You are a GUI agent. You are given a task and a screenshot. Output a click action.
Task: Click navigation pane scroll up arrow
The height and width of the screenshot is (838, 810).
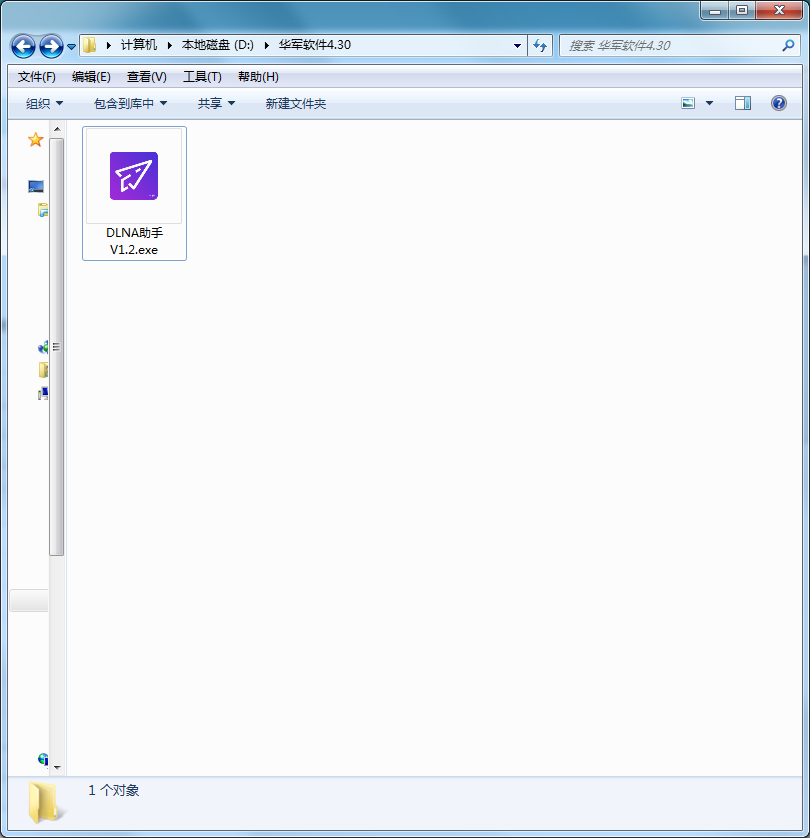[57, 129]
